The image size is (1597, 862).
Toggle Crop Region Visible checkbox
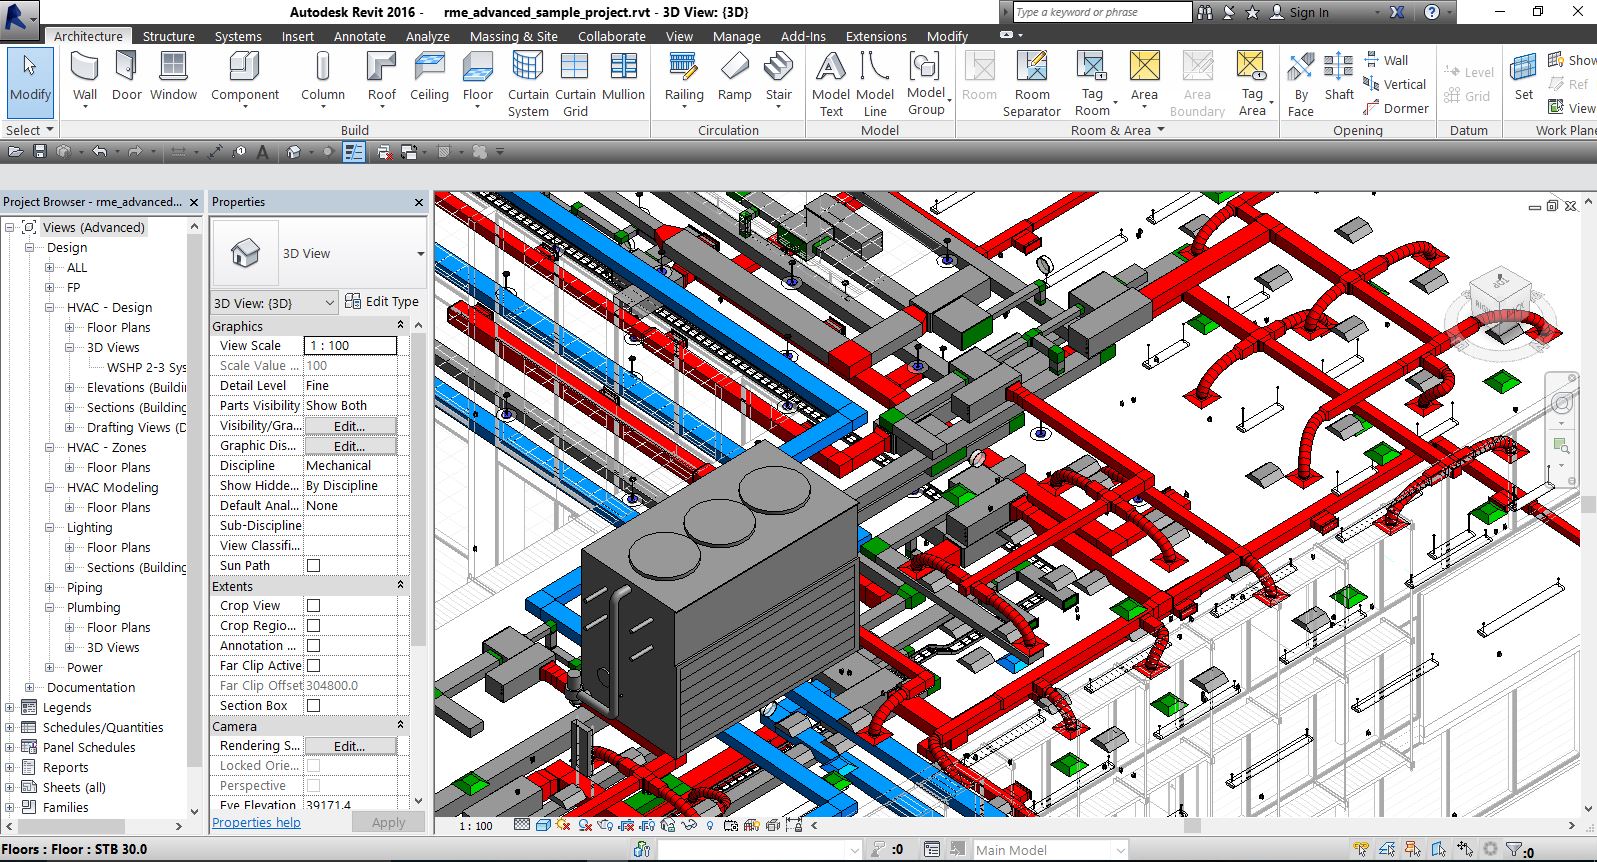tap(313, 625)
